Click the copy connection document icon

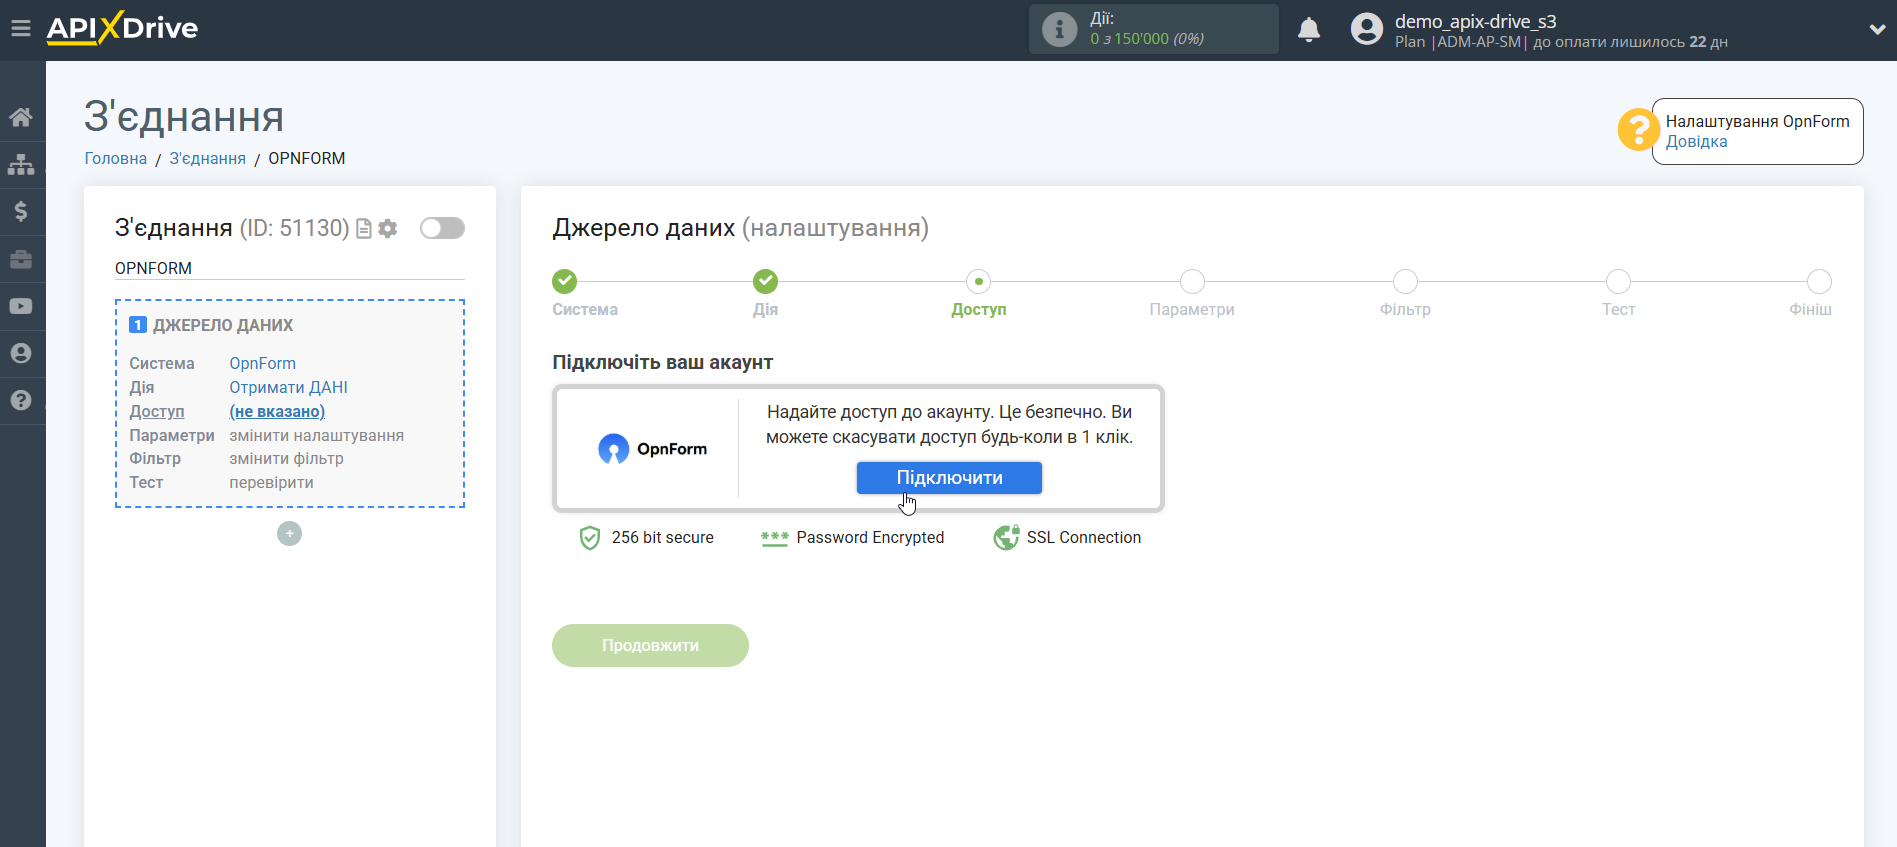tap(364, 229)
